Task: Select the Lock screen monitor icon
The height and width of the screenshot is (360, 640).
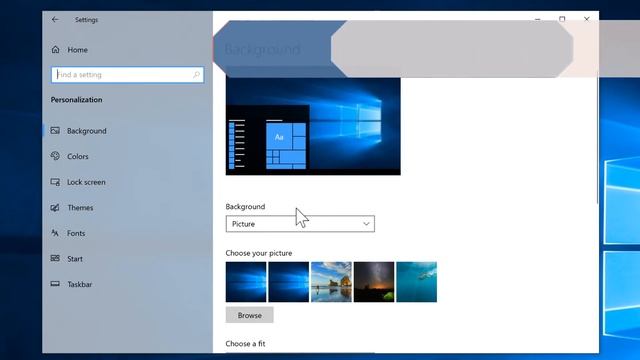Action: [x=55, y=182]
